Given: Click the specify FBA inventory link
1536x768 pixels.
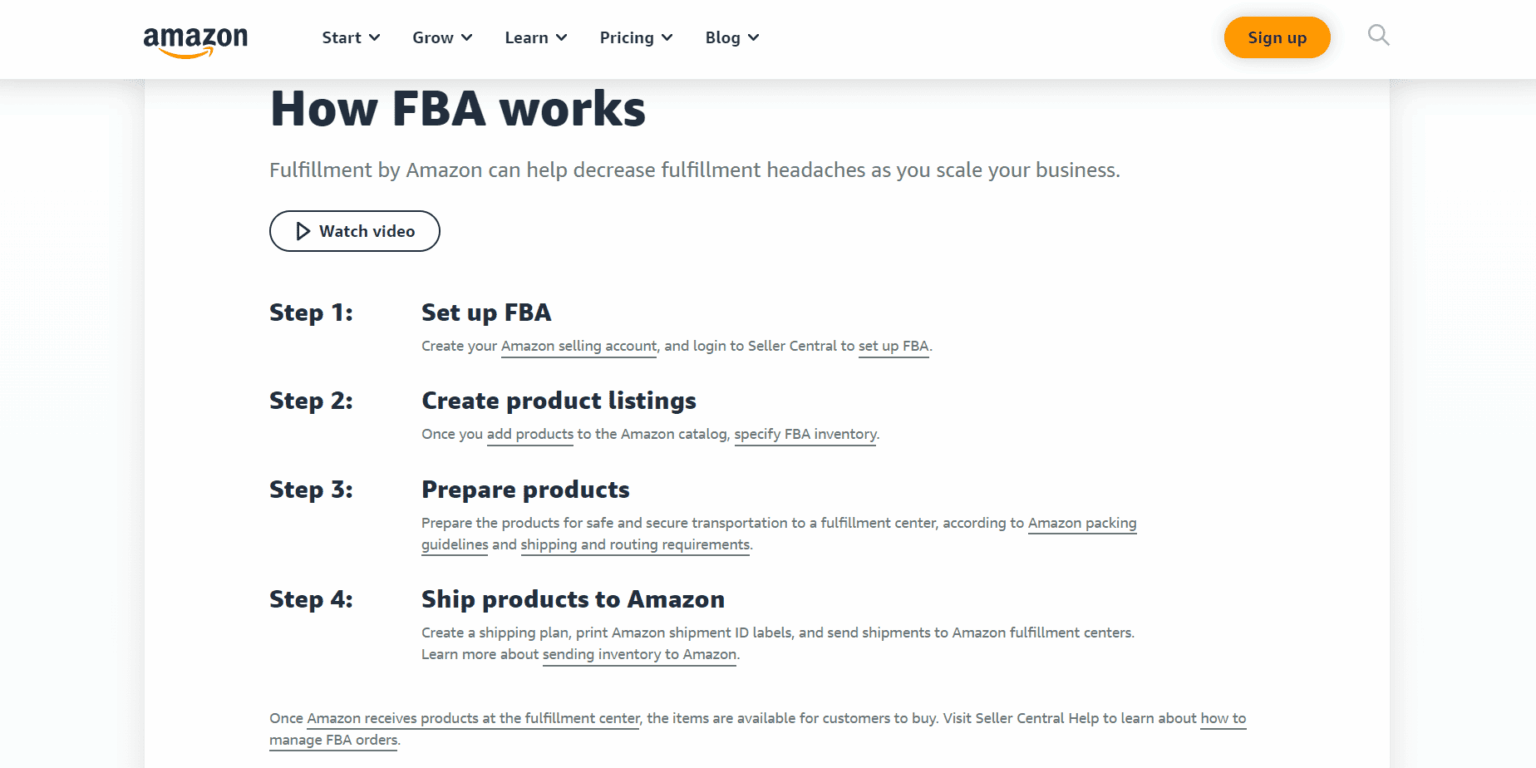Looking at the screenshot, I should click(805, 434).
